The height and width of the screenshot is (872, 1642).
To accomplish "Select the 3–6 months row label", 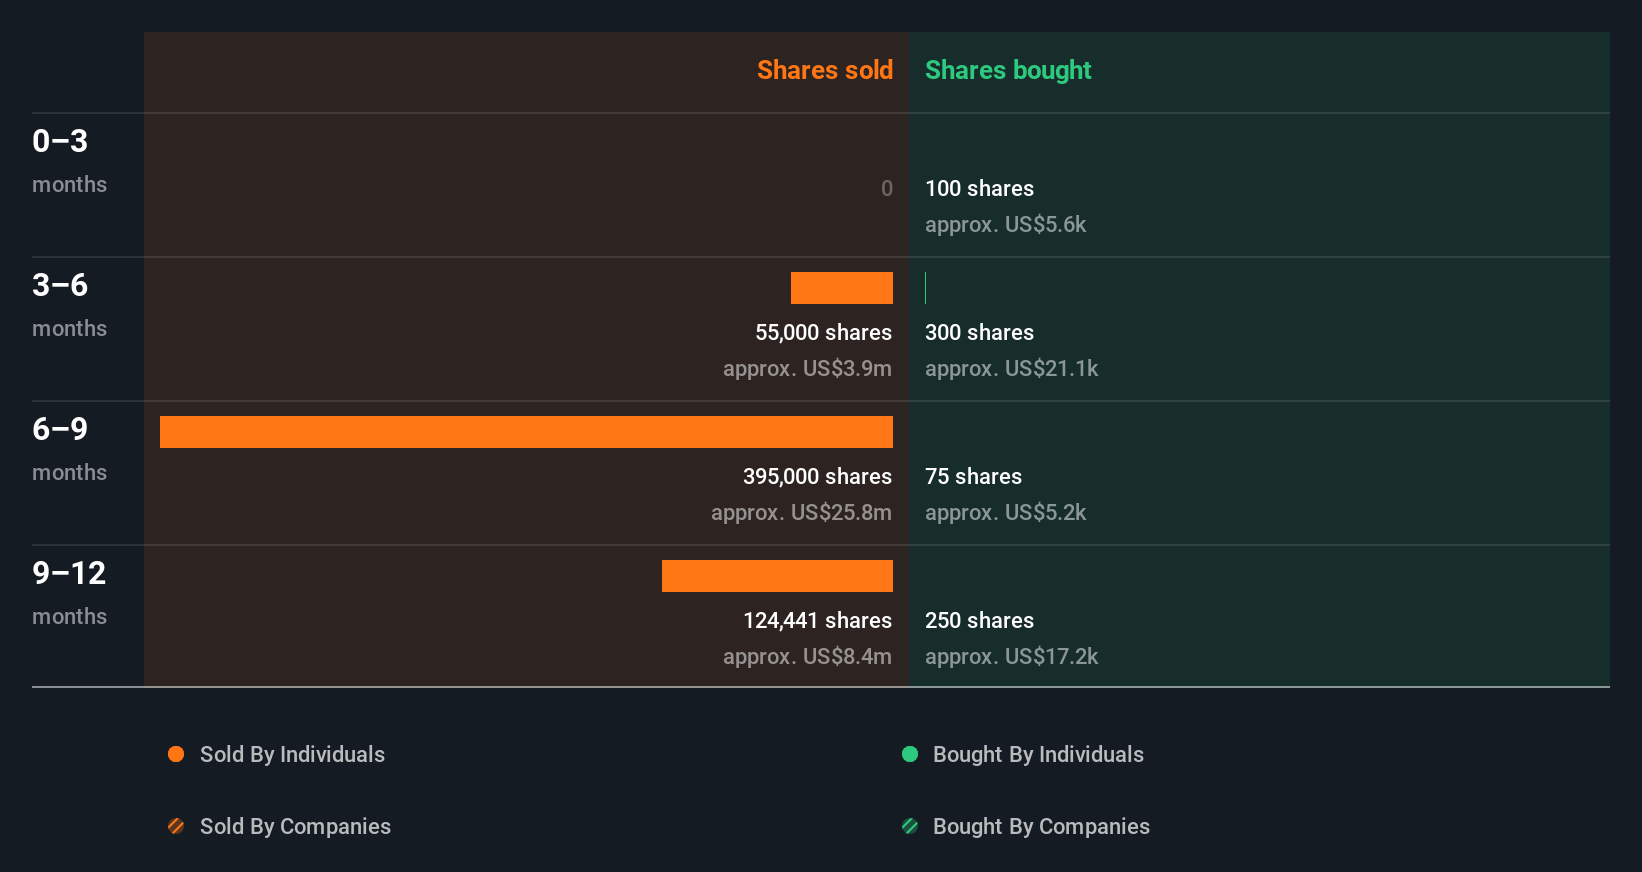I will pos(69,304).
